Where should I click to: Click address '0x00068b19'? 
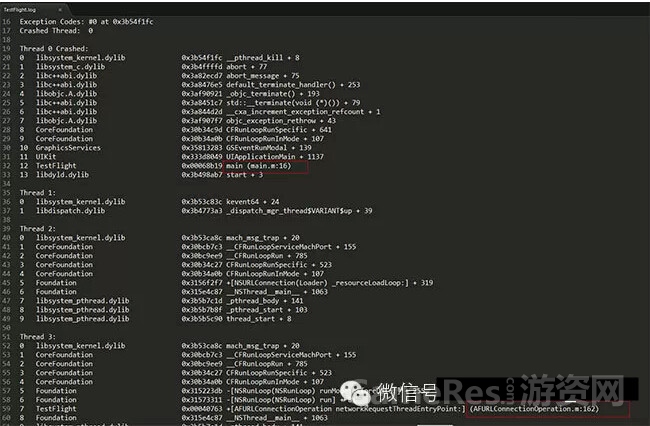click(x=202, y=166)
